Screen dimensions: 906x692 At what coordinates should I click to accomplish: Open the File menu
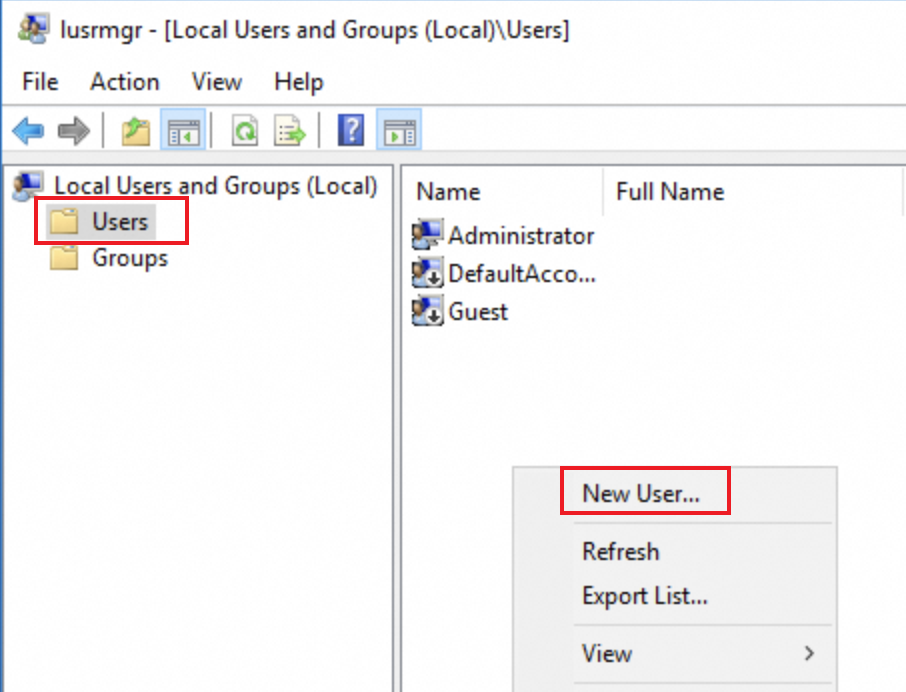pos(40,81)
